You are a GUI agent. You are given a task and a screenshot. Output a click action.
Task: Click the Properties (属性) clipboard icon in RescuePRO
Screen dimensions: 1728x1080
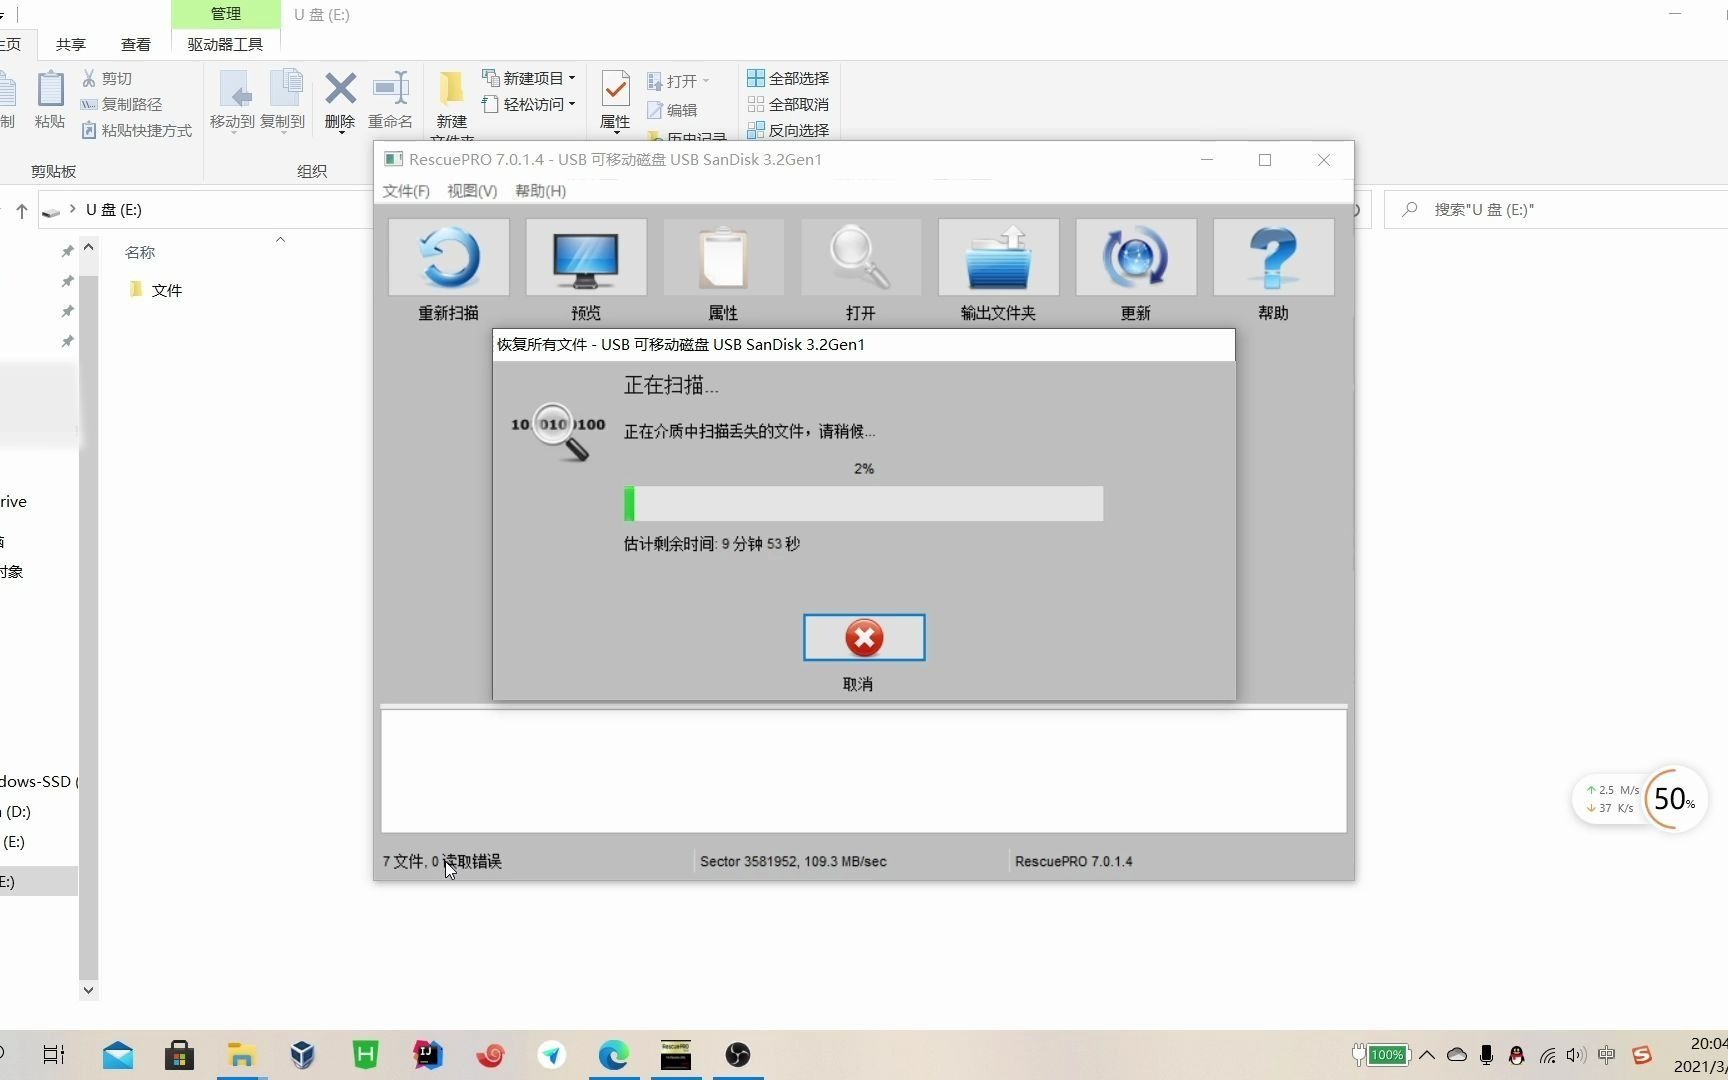(723, 258)
